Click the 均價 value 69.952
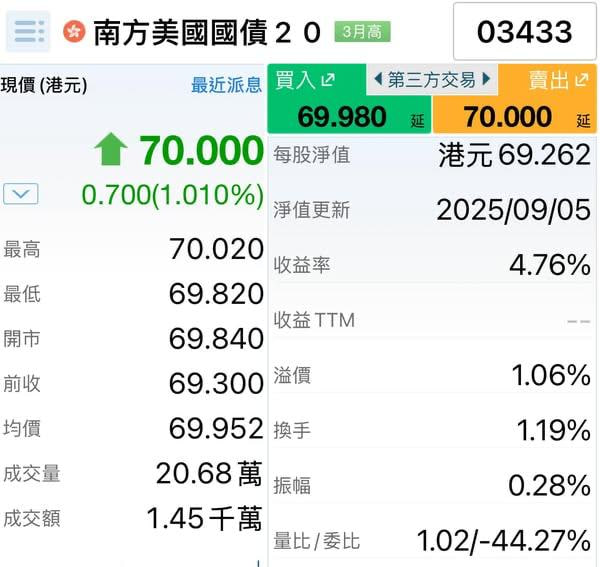Viewport: 600px width, 567px height. point(217,428)
